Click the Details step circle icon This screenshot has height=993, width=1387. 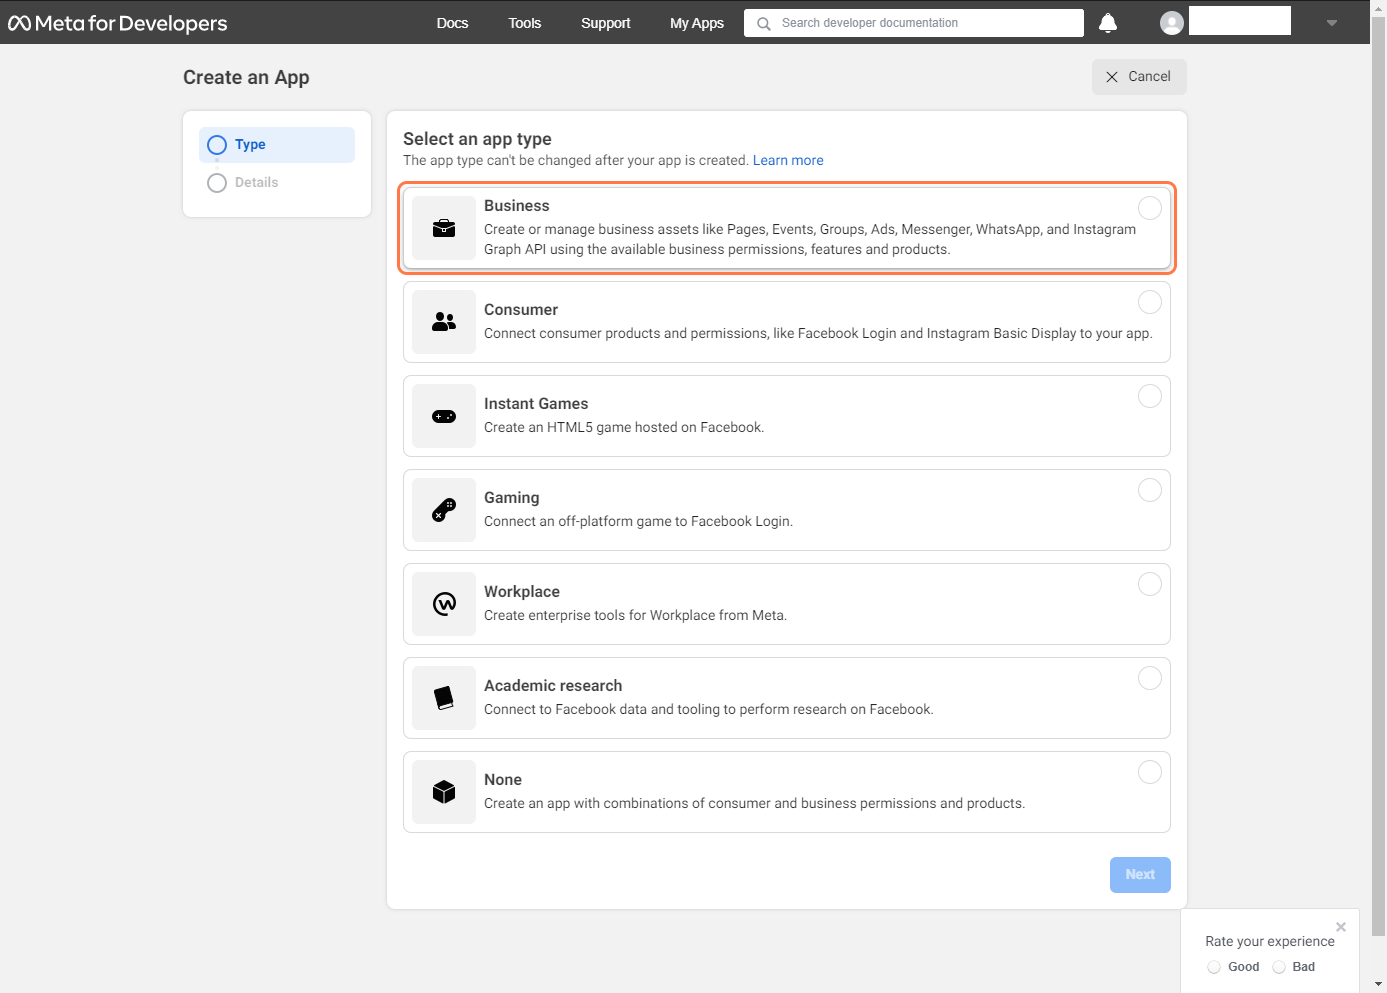217,183
